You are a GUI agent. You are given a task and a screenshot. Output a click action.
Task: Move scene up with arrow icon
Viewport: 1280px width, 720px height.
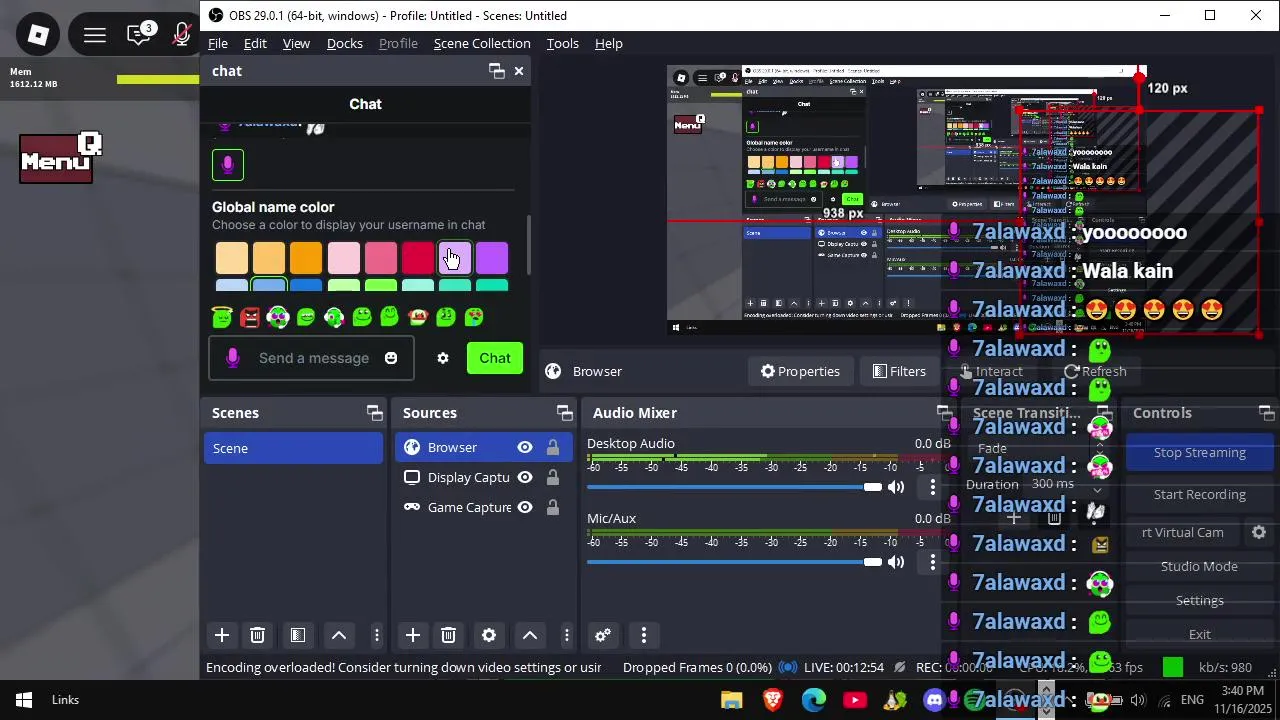tap(339, 635)
